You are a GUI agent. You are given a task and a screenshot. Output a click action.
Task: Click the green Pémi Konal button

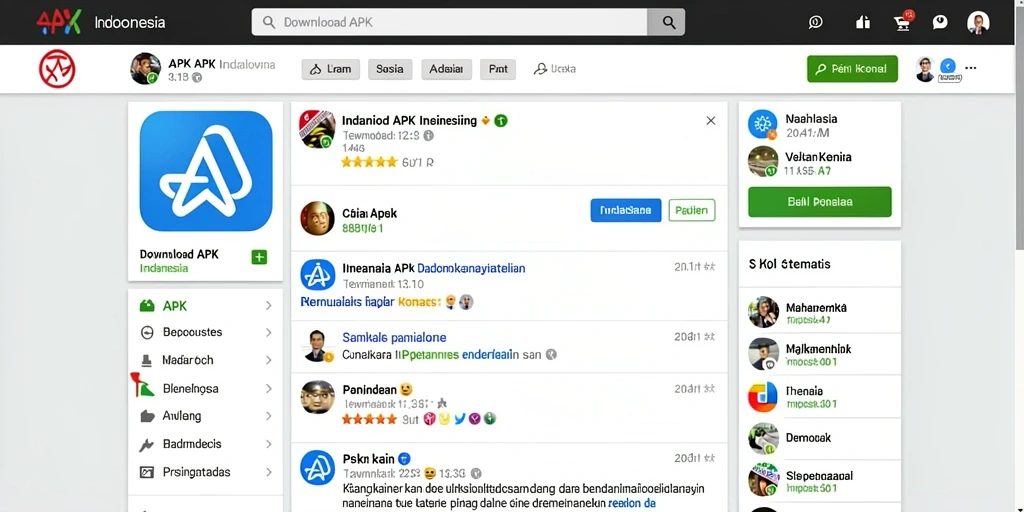pyautogui.click(x=852, y=69)
